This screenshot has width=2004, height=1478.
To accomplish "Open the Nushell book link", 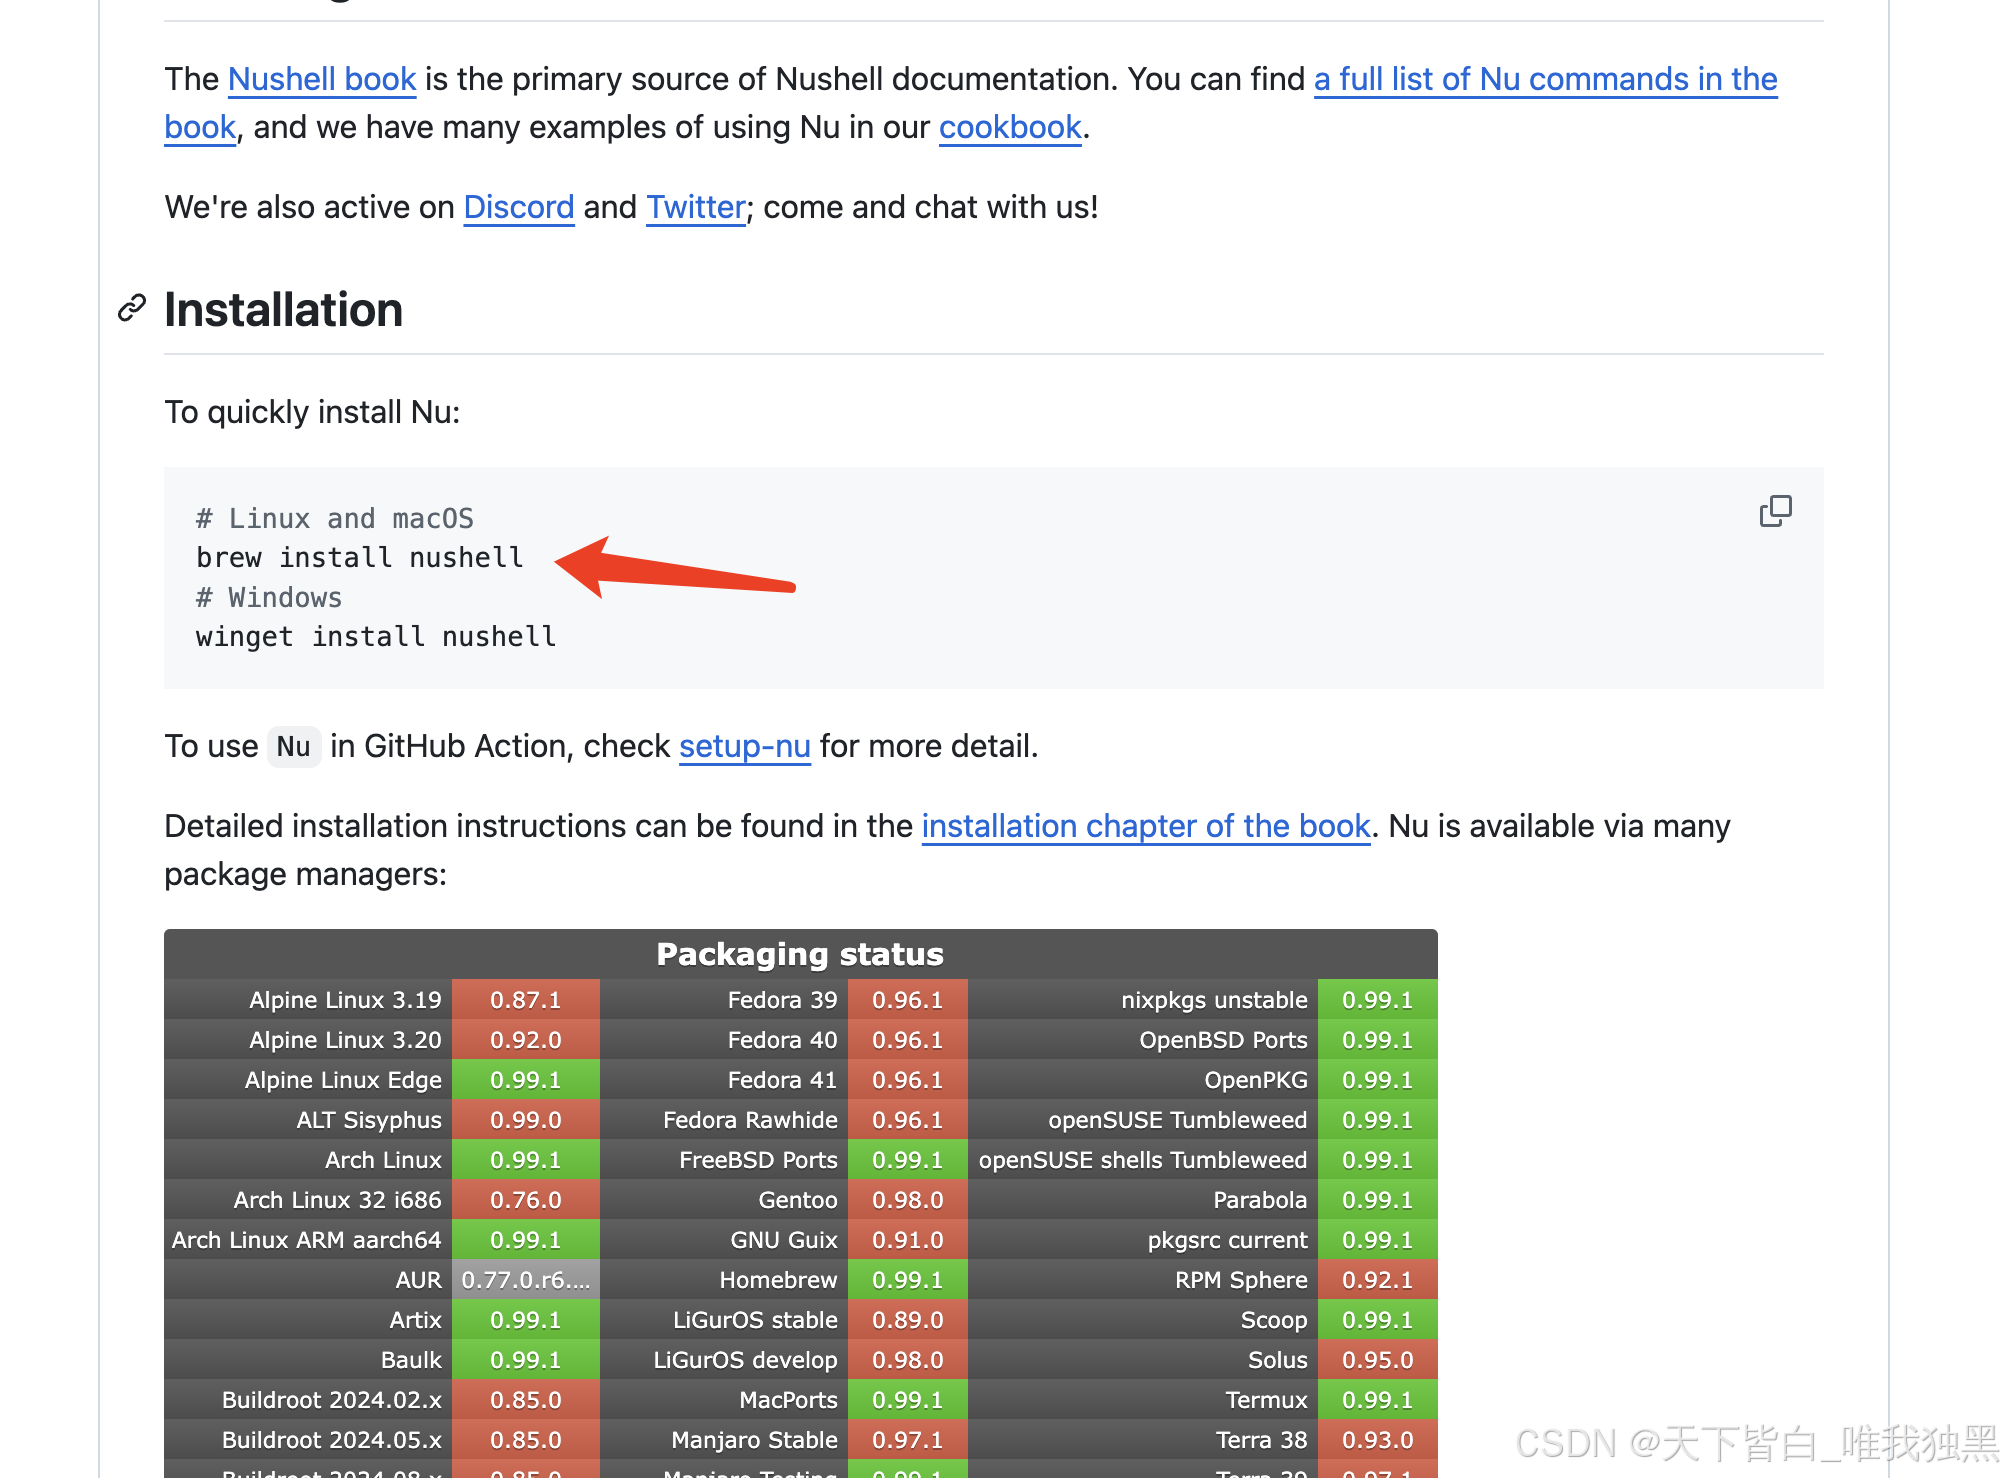I will click(322, 79).
